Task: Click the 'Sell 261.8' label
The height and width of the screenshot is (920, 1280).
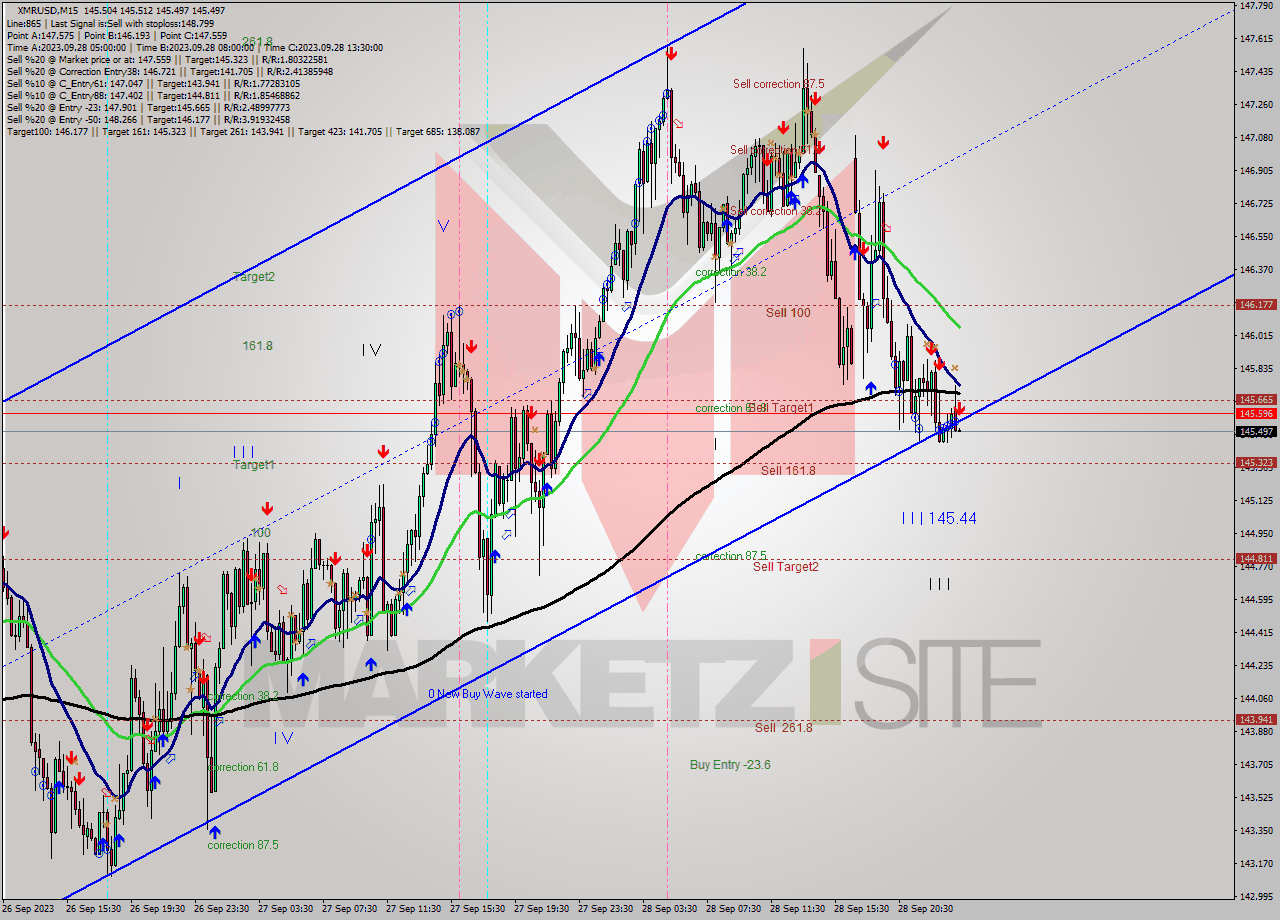Action: click(783, 728)
